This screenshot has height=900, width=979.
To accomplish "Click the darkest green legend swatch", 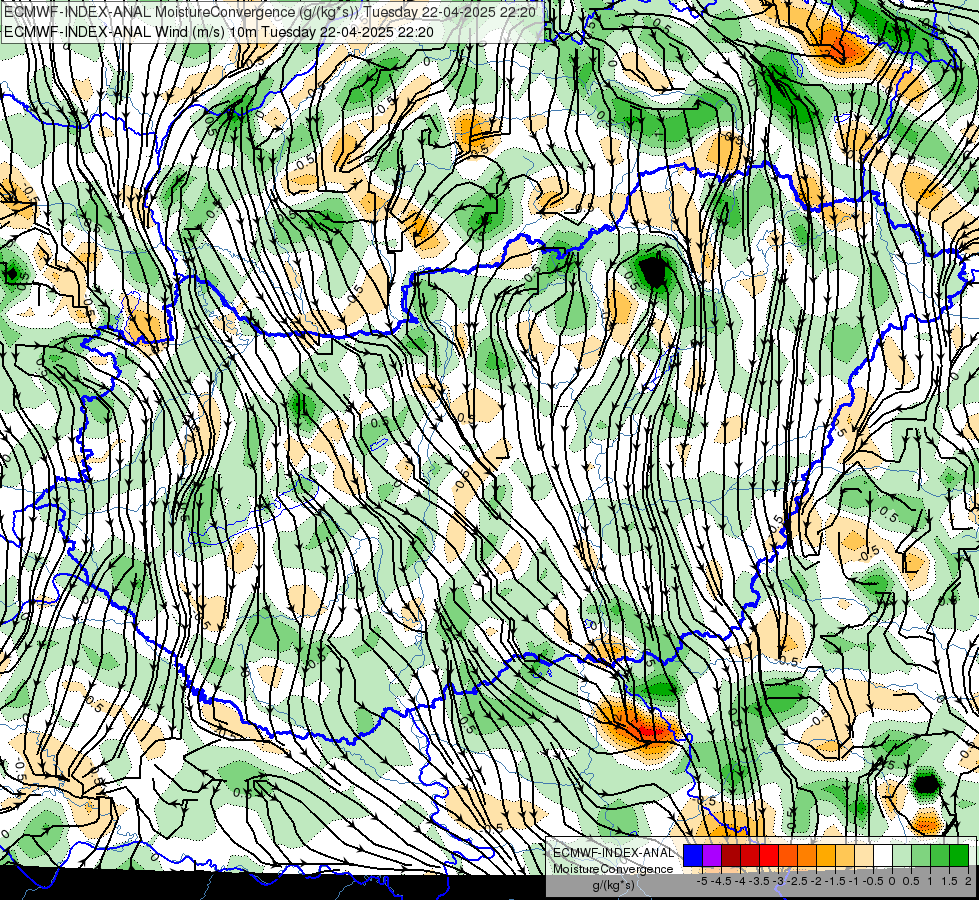I will tap(959, 856).
